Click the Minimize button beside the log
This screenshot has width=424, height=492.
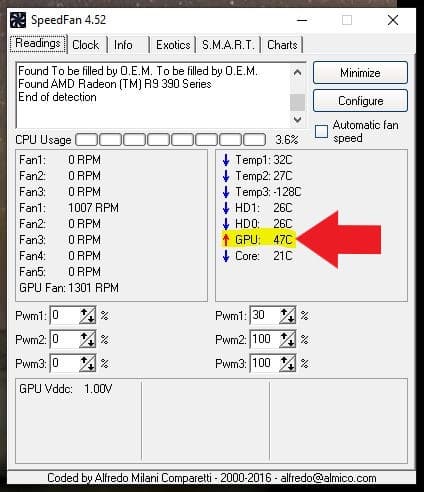(360, 73)
